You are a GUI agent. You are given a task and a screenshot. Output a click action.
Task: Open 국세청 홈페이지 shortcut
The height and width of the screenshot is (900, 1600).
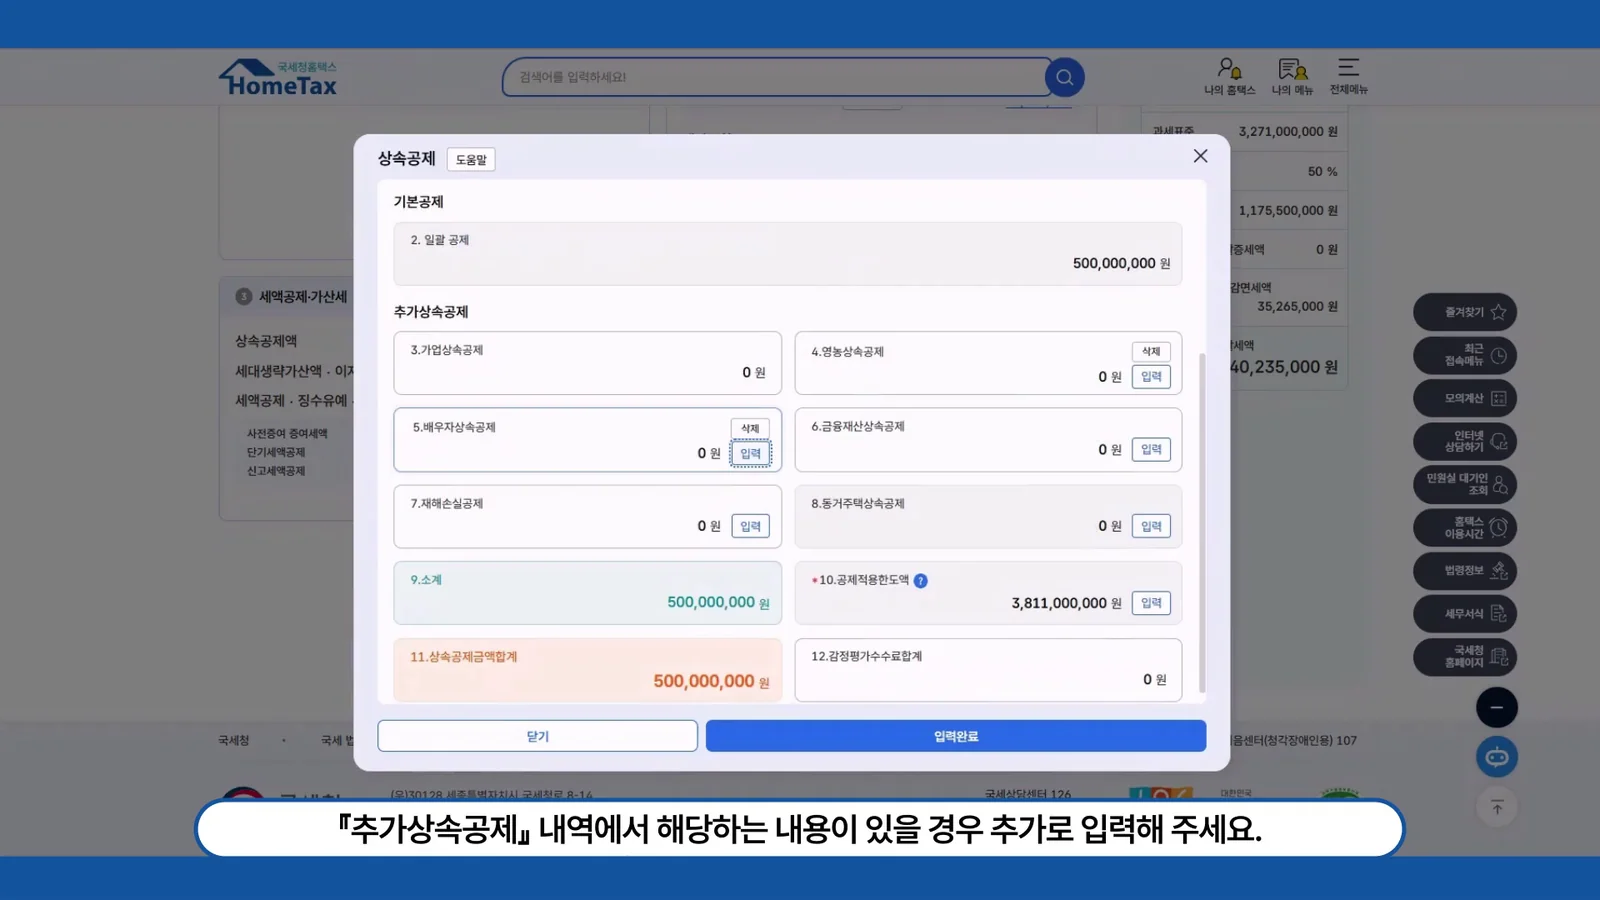(1465, 656)
